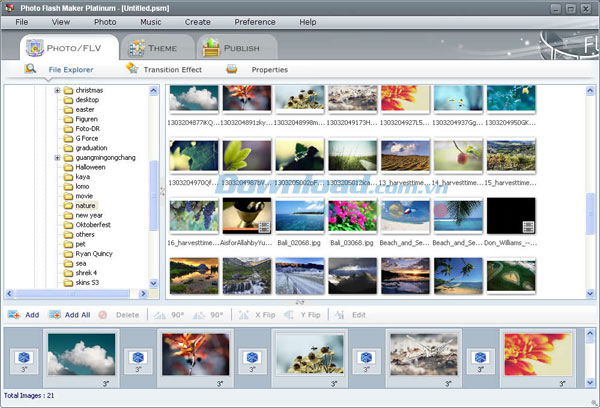Screen dimensions: 600x408
Task: Open the Photo menu
Action: [105, 22]
